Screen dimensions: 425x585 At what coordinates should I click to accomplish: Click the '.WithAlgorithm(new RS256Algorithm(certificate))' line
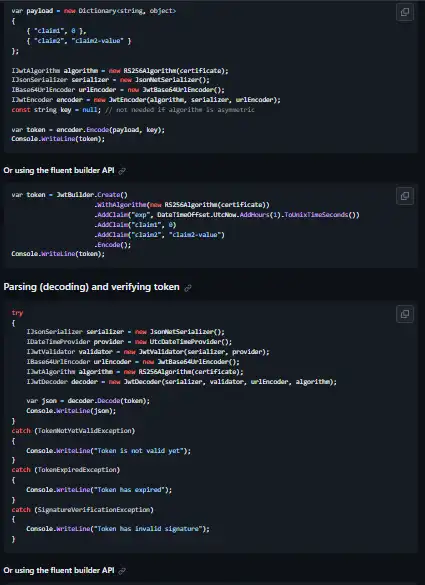point(182,205)
